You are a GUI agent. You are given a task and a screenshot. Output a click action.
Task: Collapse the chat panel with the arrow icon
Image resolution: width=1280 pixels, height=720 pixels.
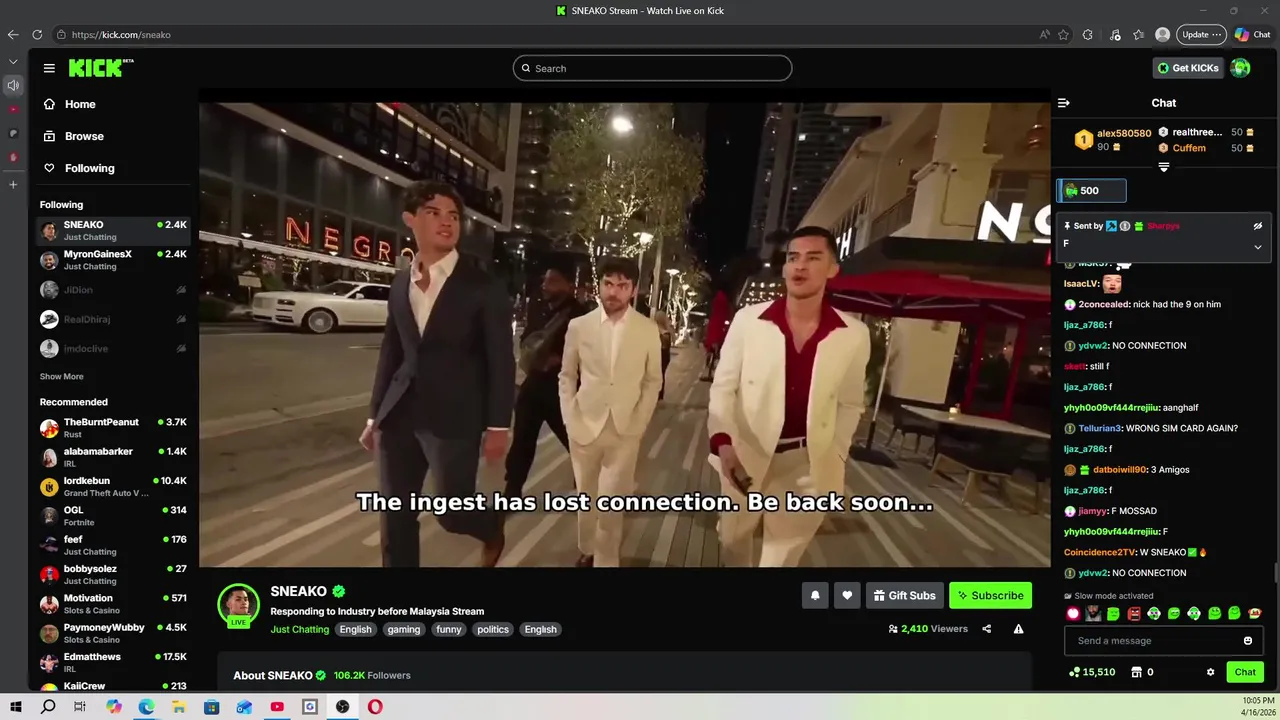pyautogui.click(x=1063, y=103)
